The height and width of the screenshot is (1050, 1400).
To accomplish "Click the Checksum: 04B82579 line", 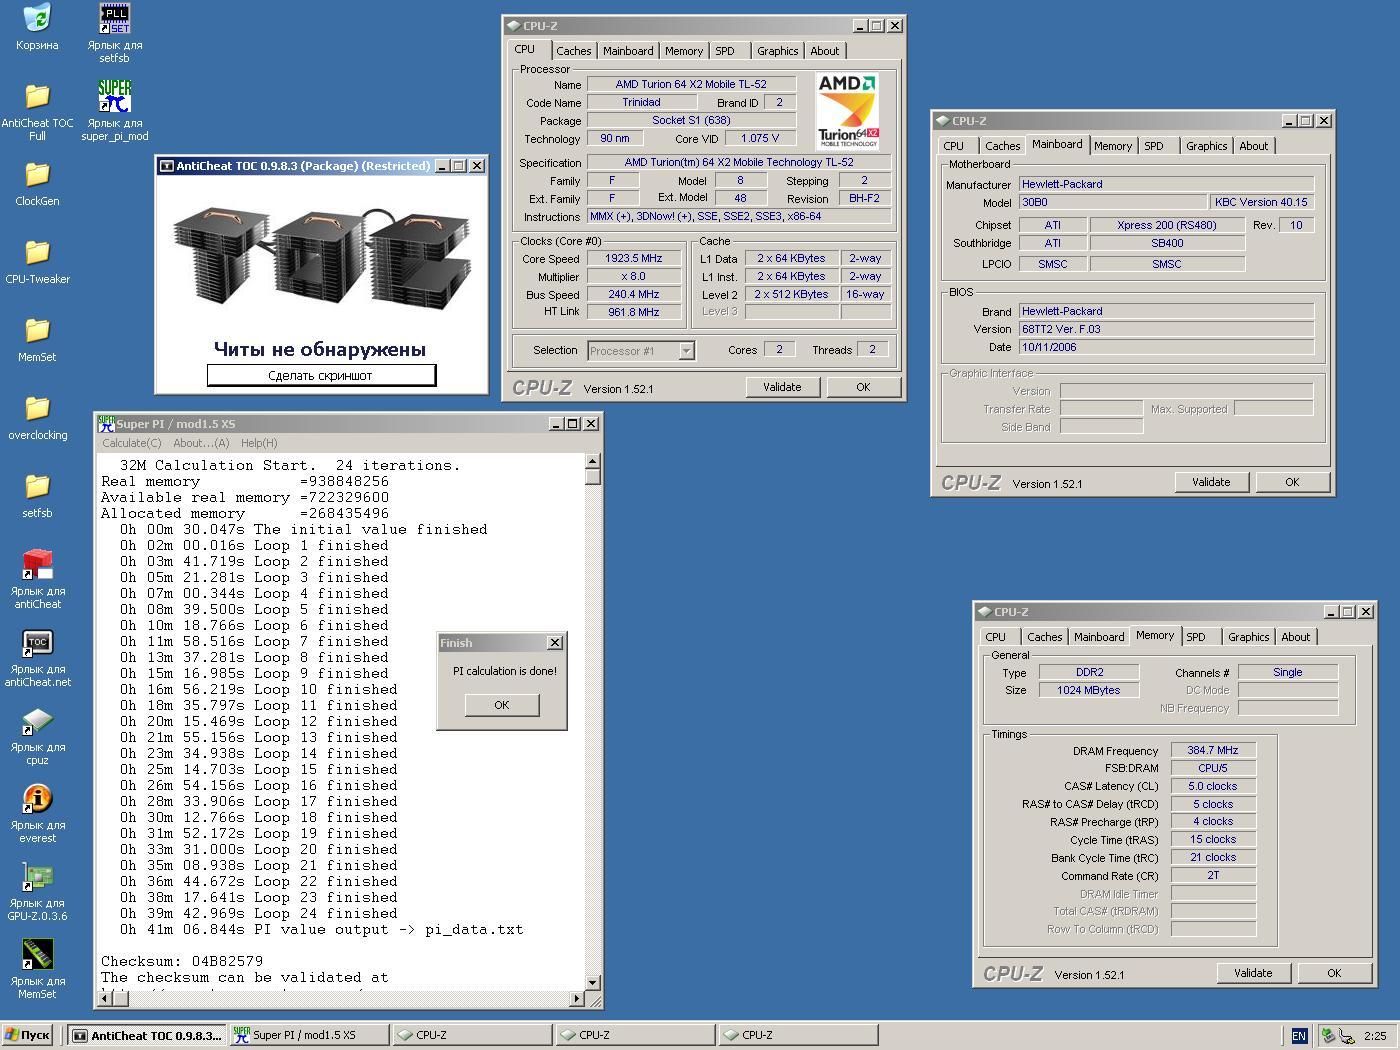I will coord(182,961).
